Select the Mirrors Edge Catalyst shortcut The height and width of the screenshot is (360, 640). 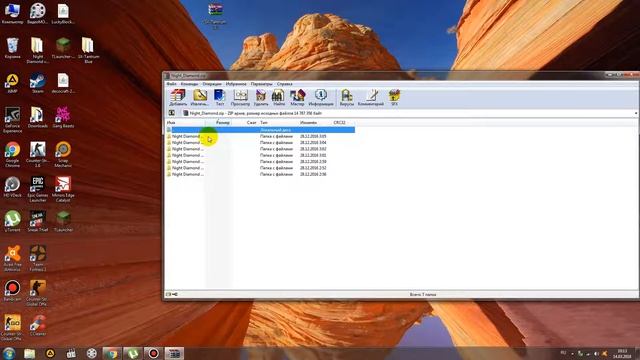point(63,189)
